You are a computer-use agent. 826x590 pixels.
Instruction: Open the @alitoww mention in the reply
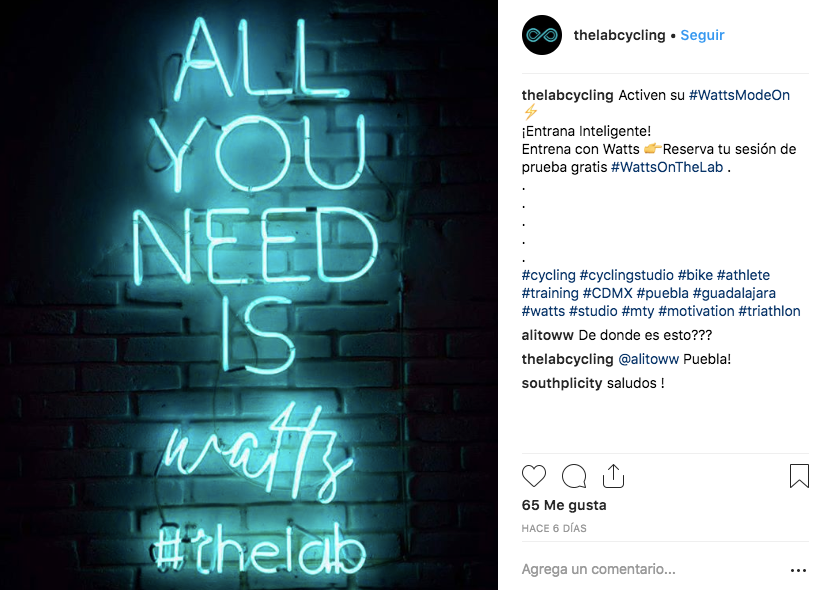650,359
